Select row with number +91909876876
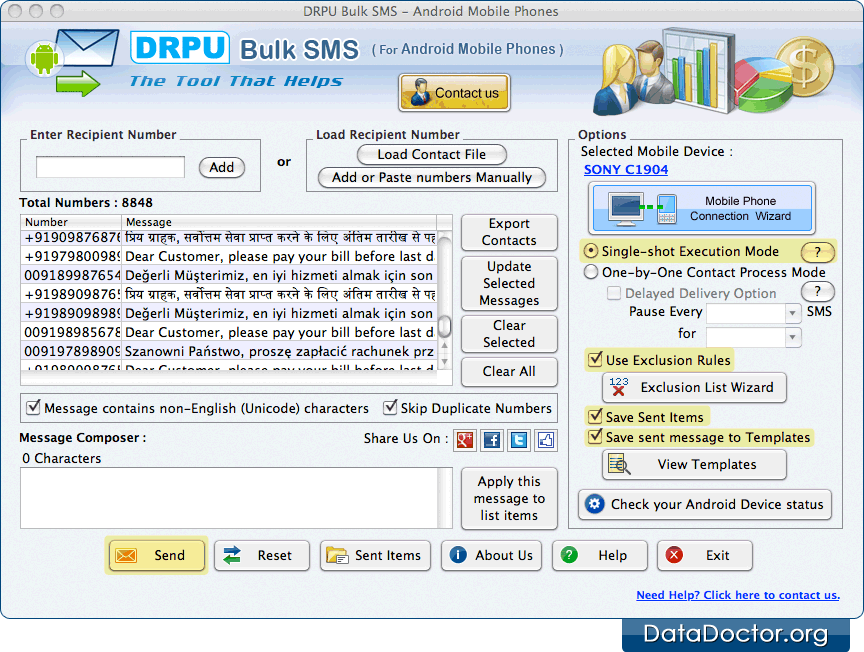 point(229,238)
